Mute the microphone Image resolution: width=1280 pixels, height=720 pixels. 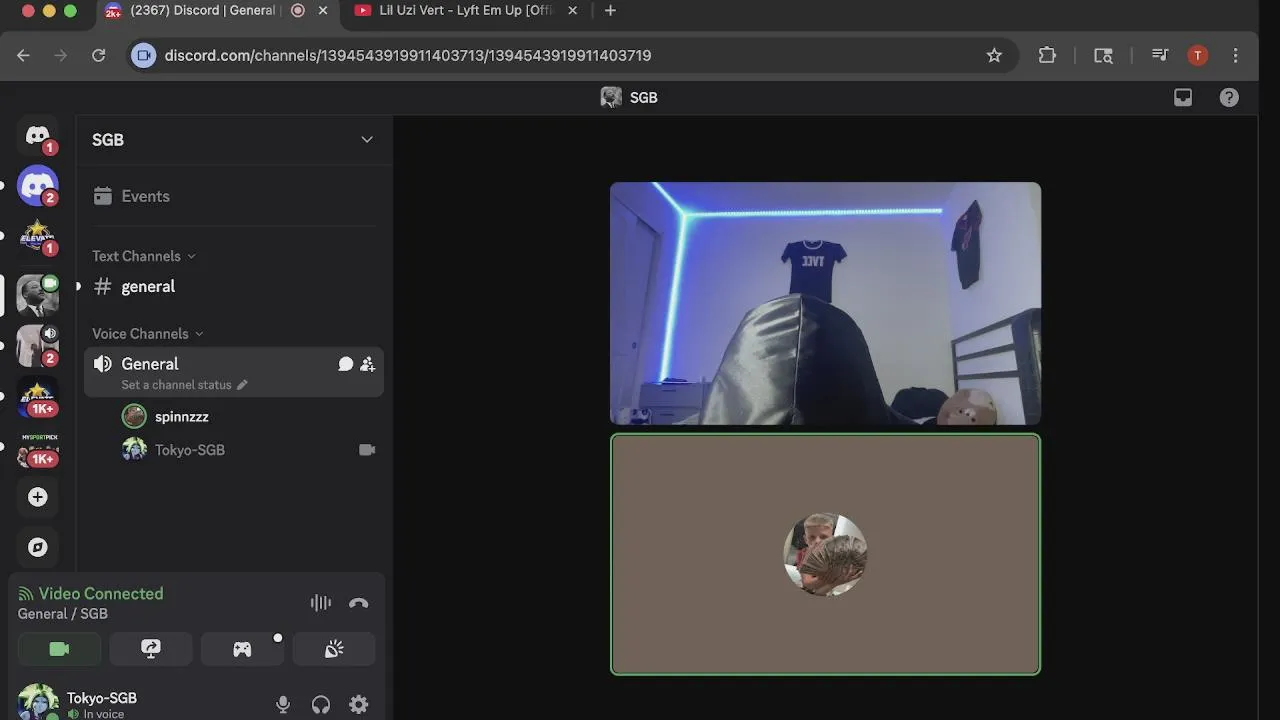[283, 705]
